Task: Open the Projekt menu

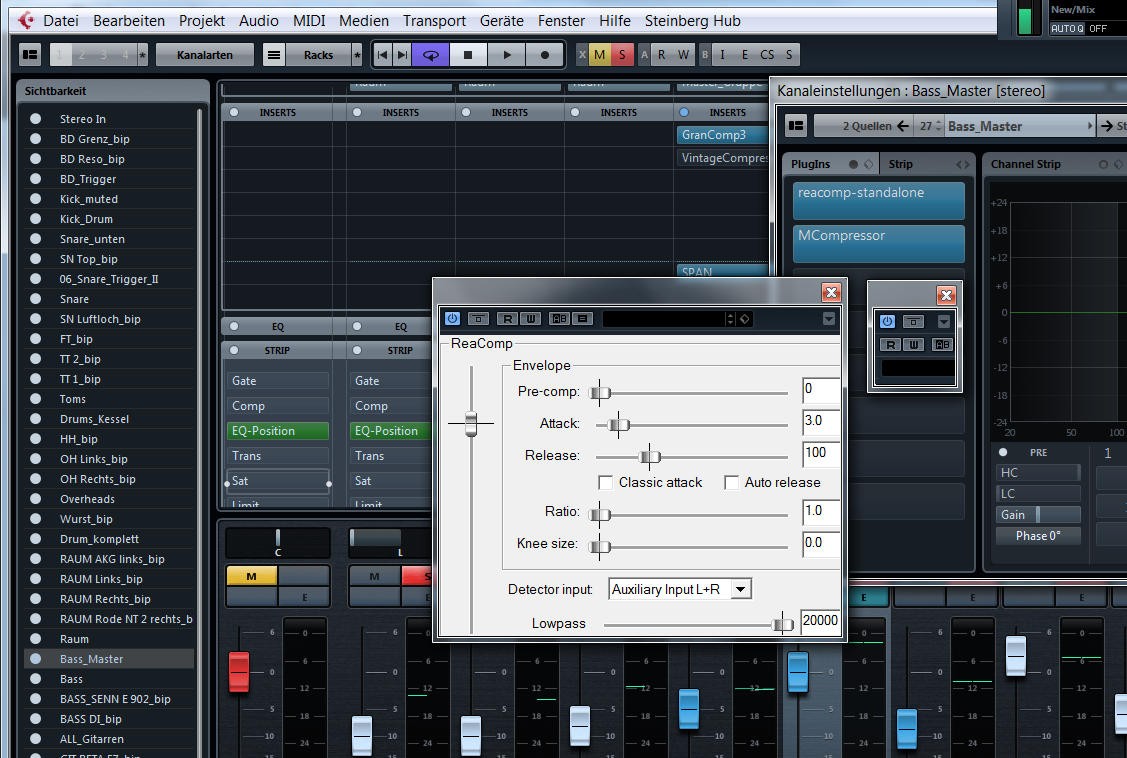Action: click(x=202, y=21)
